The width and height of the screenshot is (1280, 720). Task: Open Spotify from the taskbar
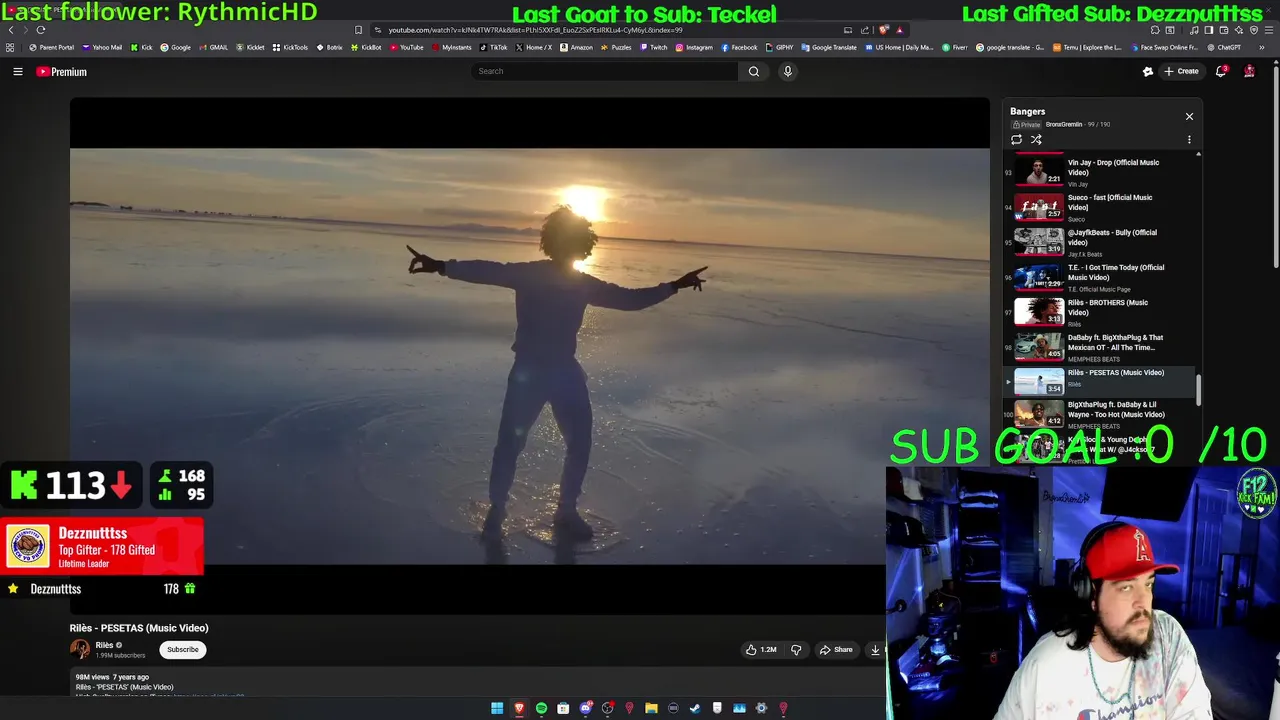[541, 708]
